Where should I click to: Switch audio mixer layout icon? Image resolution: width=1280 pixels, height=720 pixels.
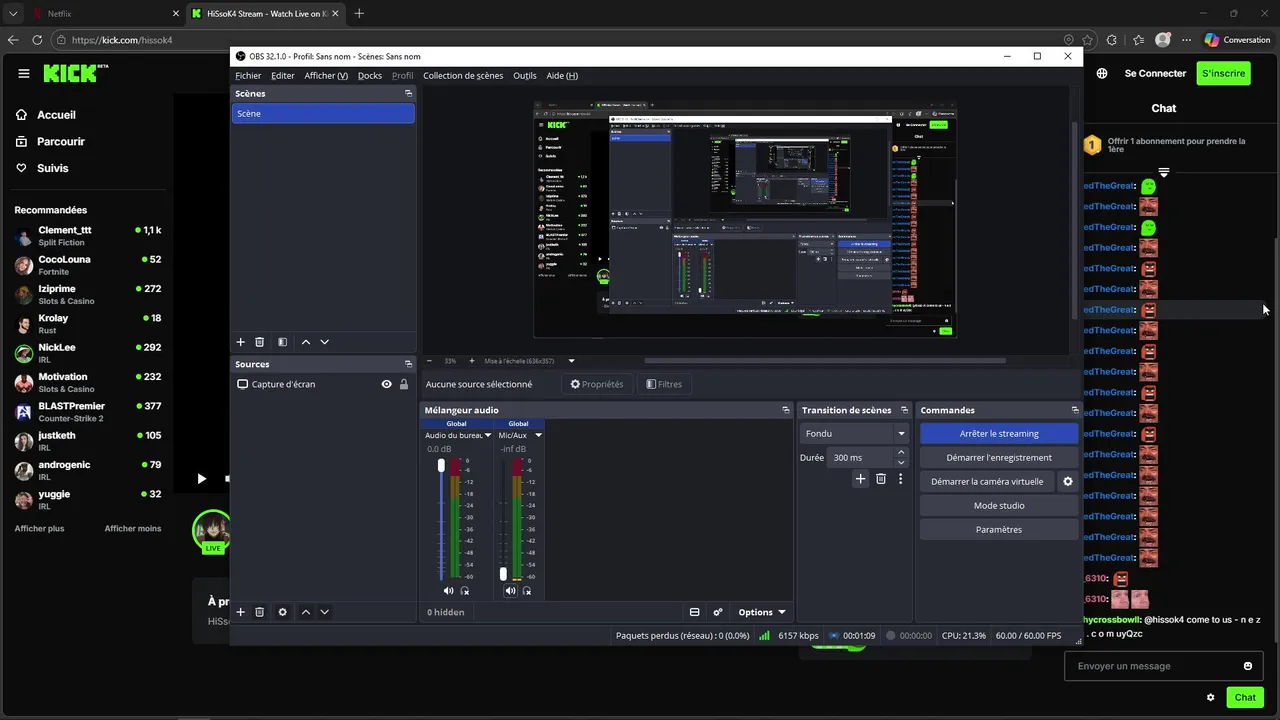(x=694, y=612)
